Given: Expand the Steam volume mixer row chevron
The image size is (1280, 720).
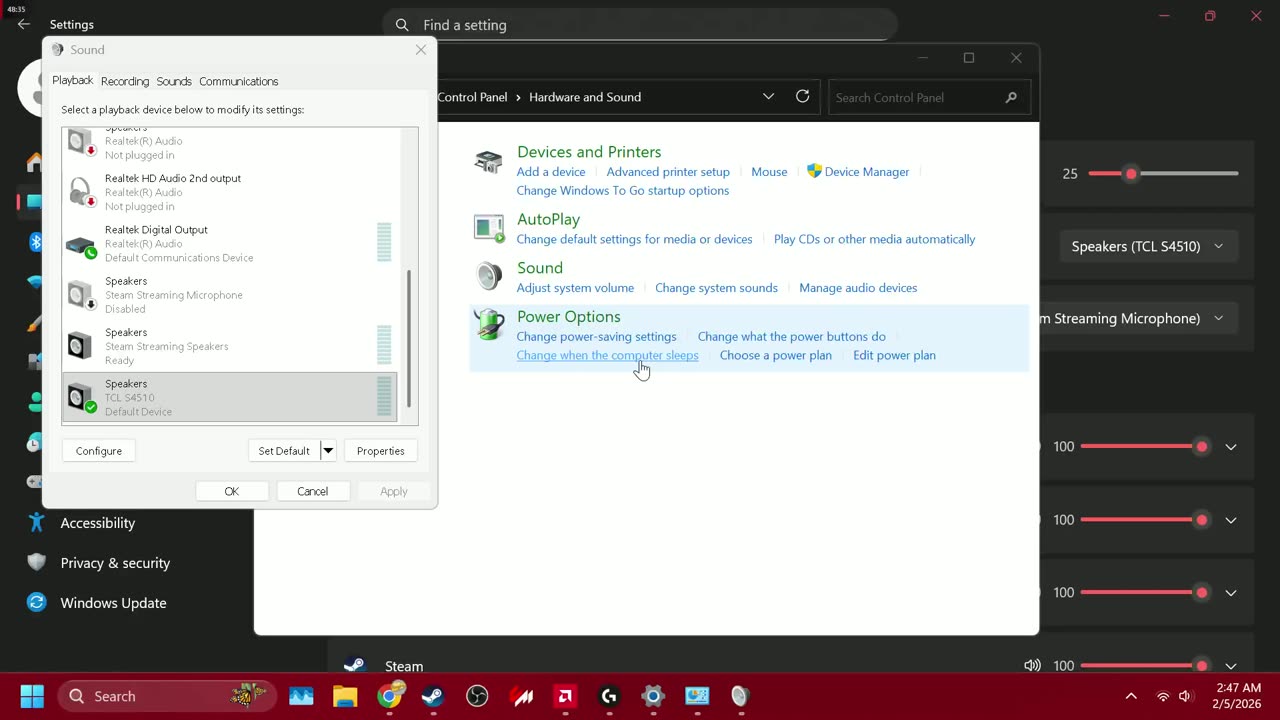Looking at the screenshot, I should click(x=1231, y=666).
